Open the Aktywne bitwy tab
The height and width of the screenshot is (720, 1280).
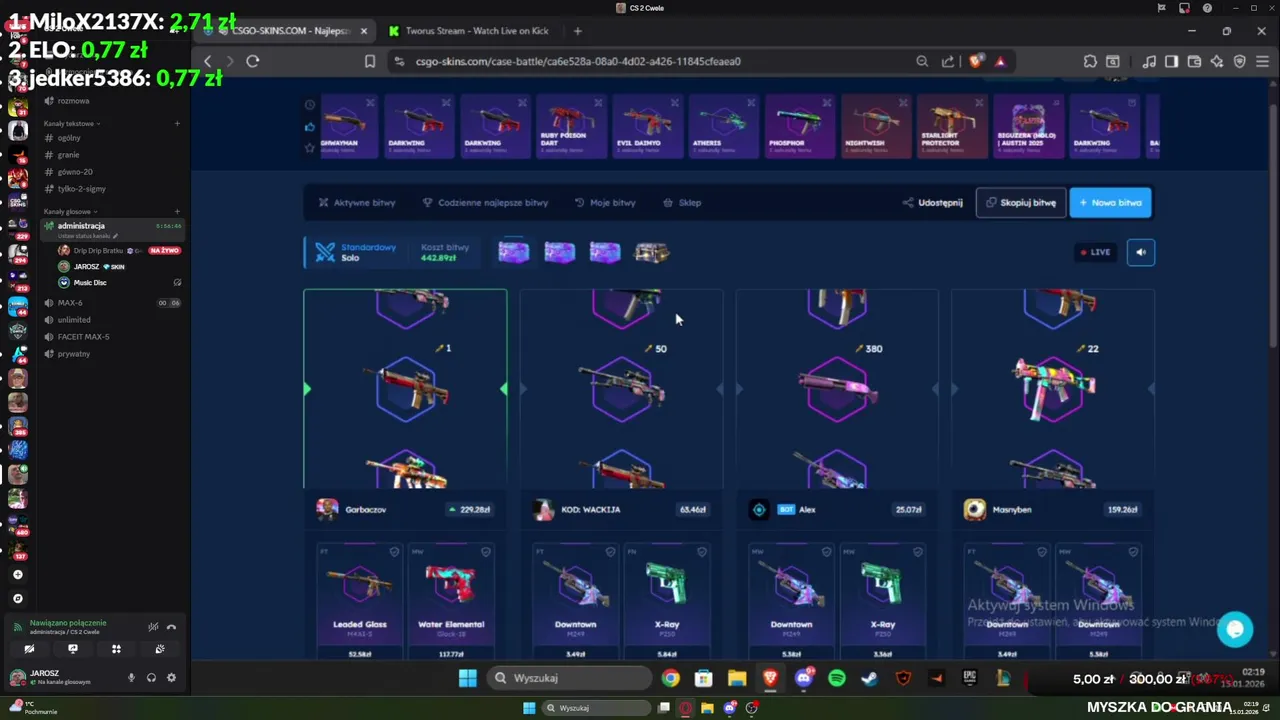coord(357,202)
